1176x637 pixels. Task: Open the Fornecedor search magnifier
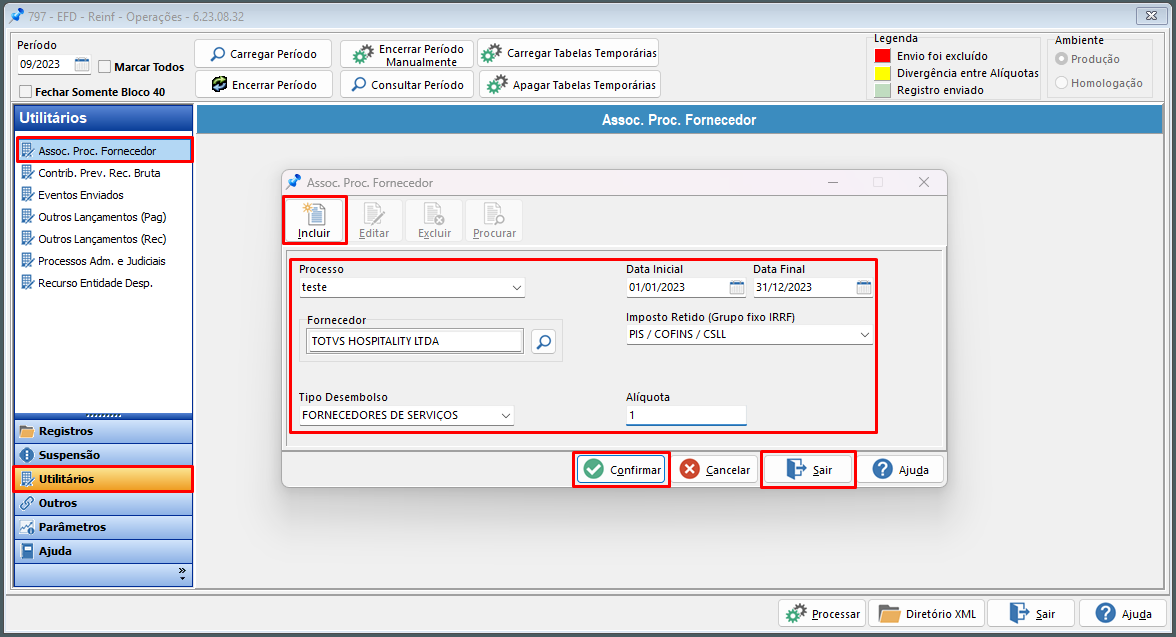click(544, 341)
